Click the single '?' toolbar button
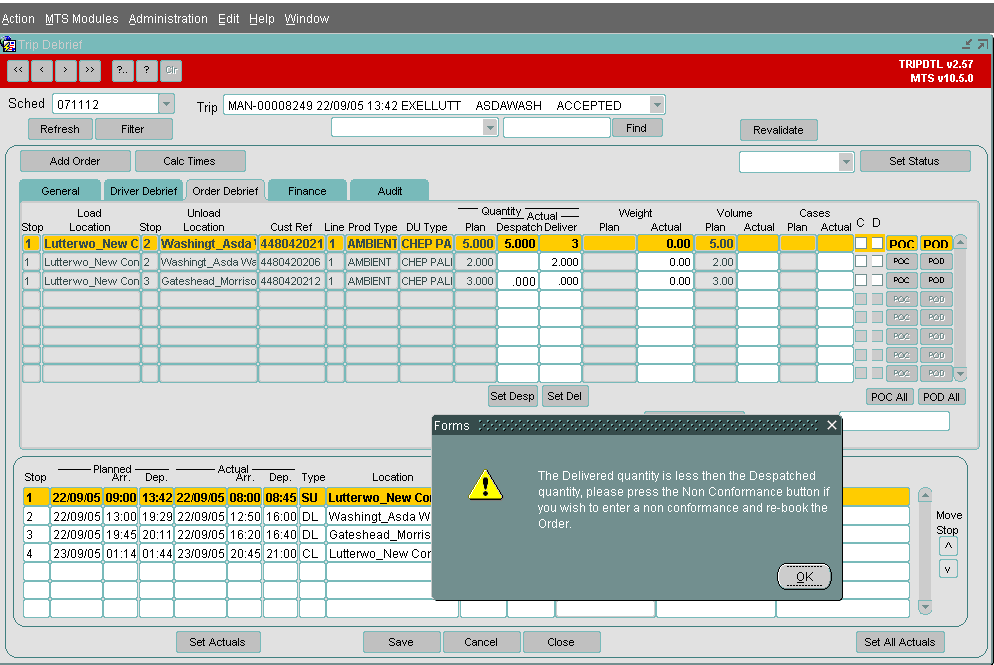Image resolution: width=994 pixels, height=665 pixels. [146, 70]
